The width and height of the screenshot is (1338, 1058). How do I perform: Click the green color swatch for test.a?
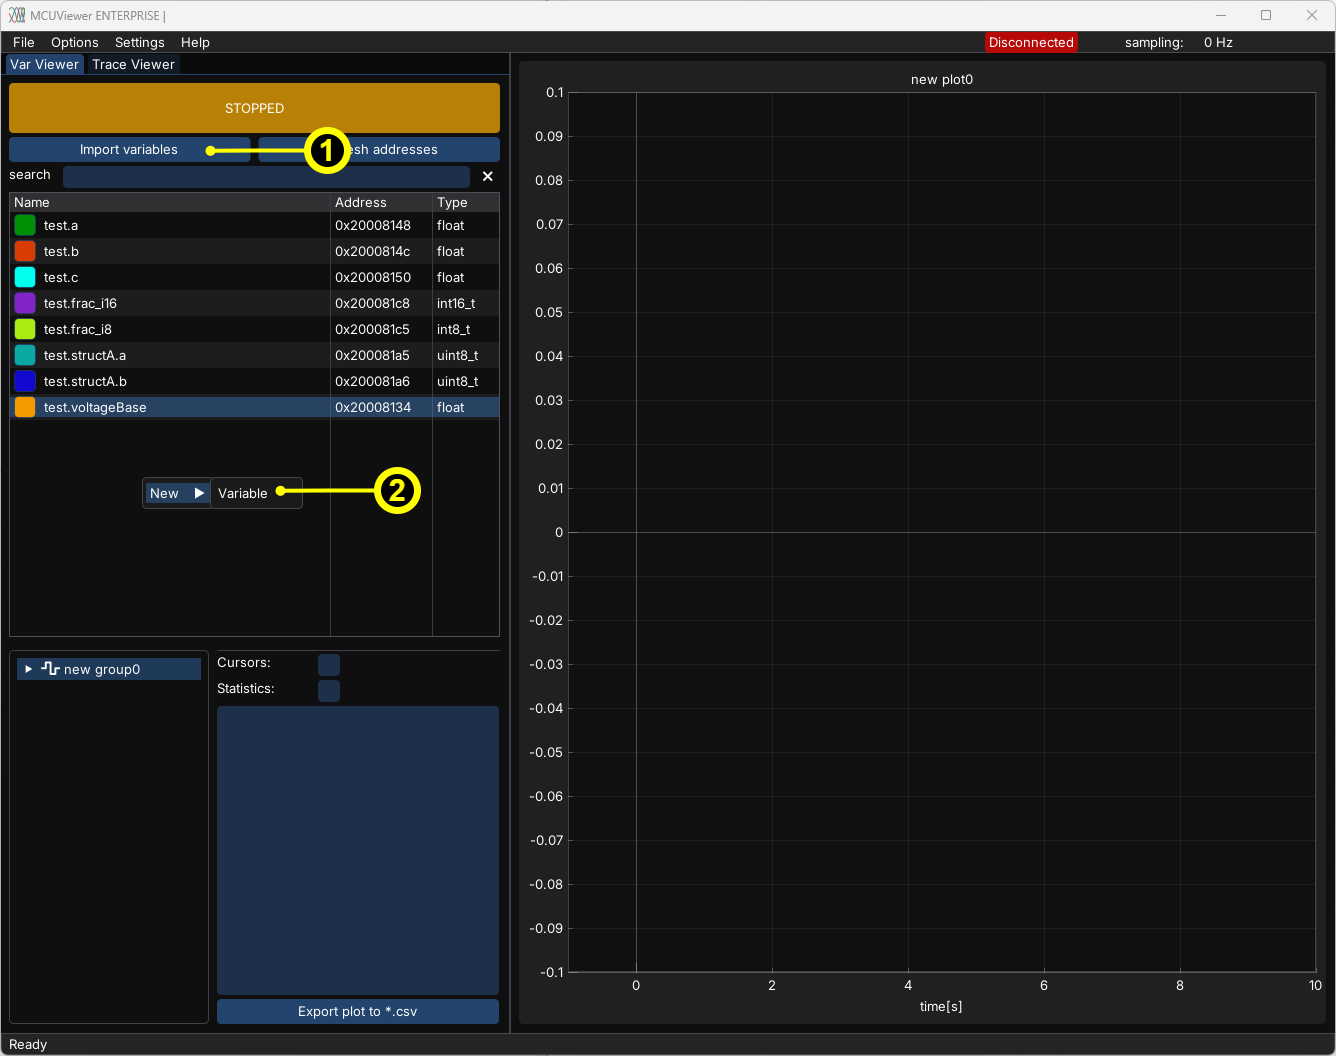25,225
